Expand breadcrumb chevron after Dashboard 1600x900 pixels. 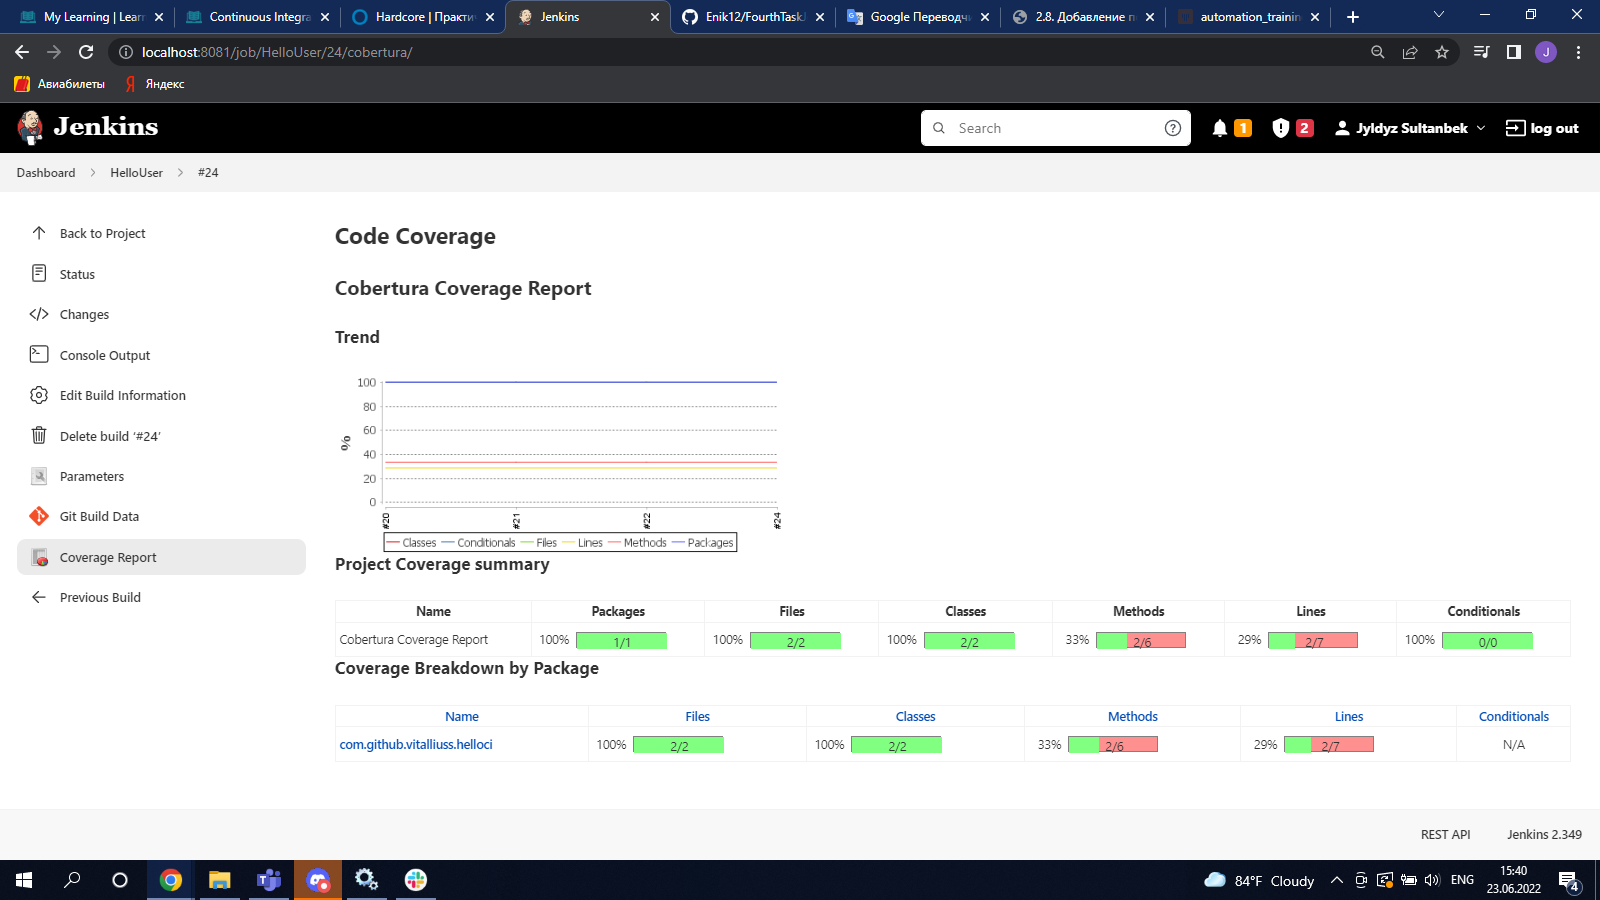93,173
